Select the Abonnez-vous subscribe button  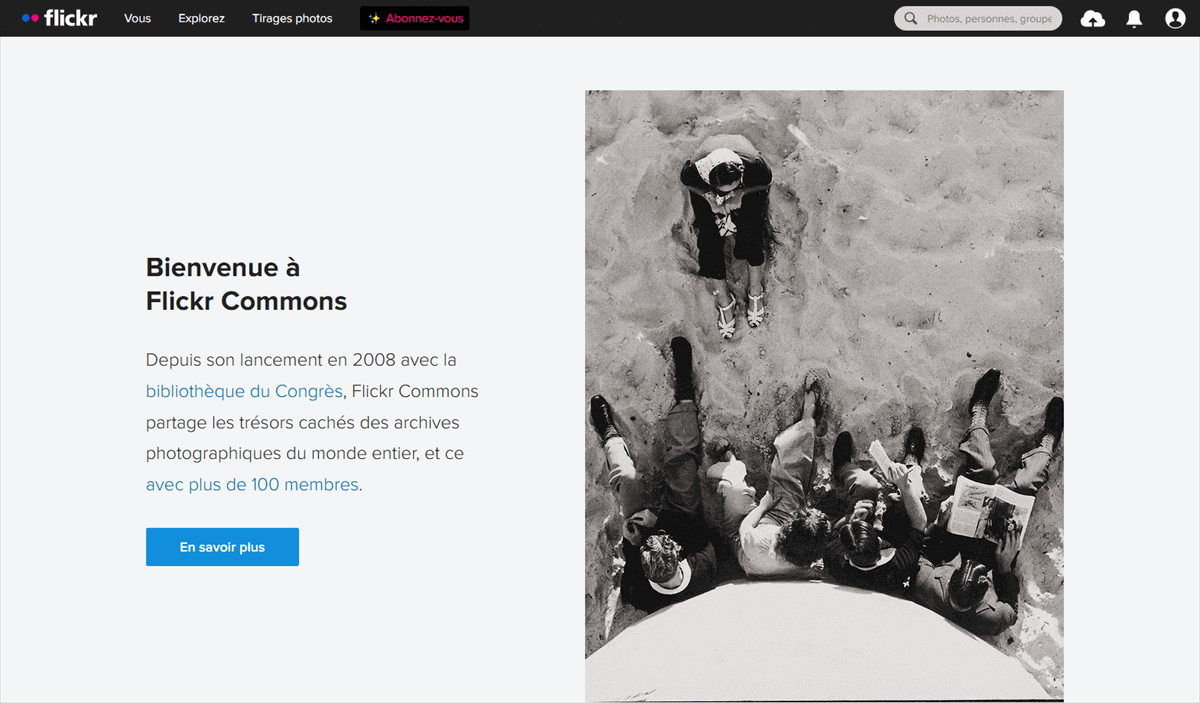[414, 18]
